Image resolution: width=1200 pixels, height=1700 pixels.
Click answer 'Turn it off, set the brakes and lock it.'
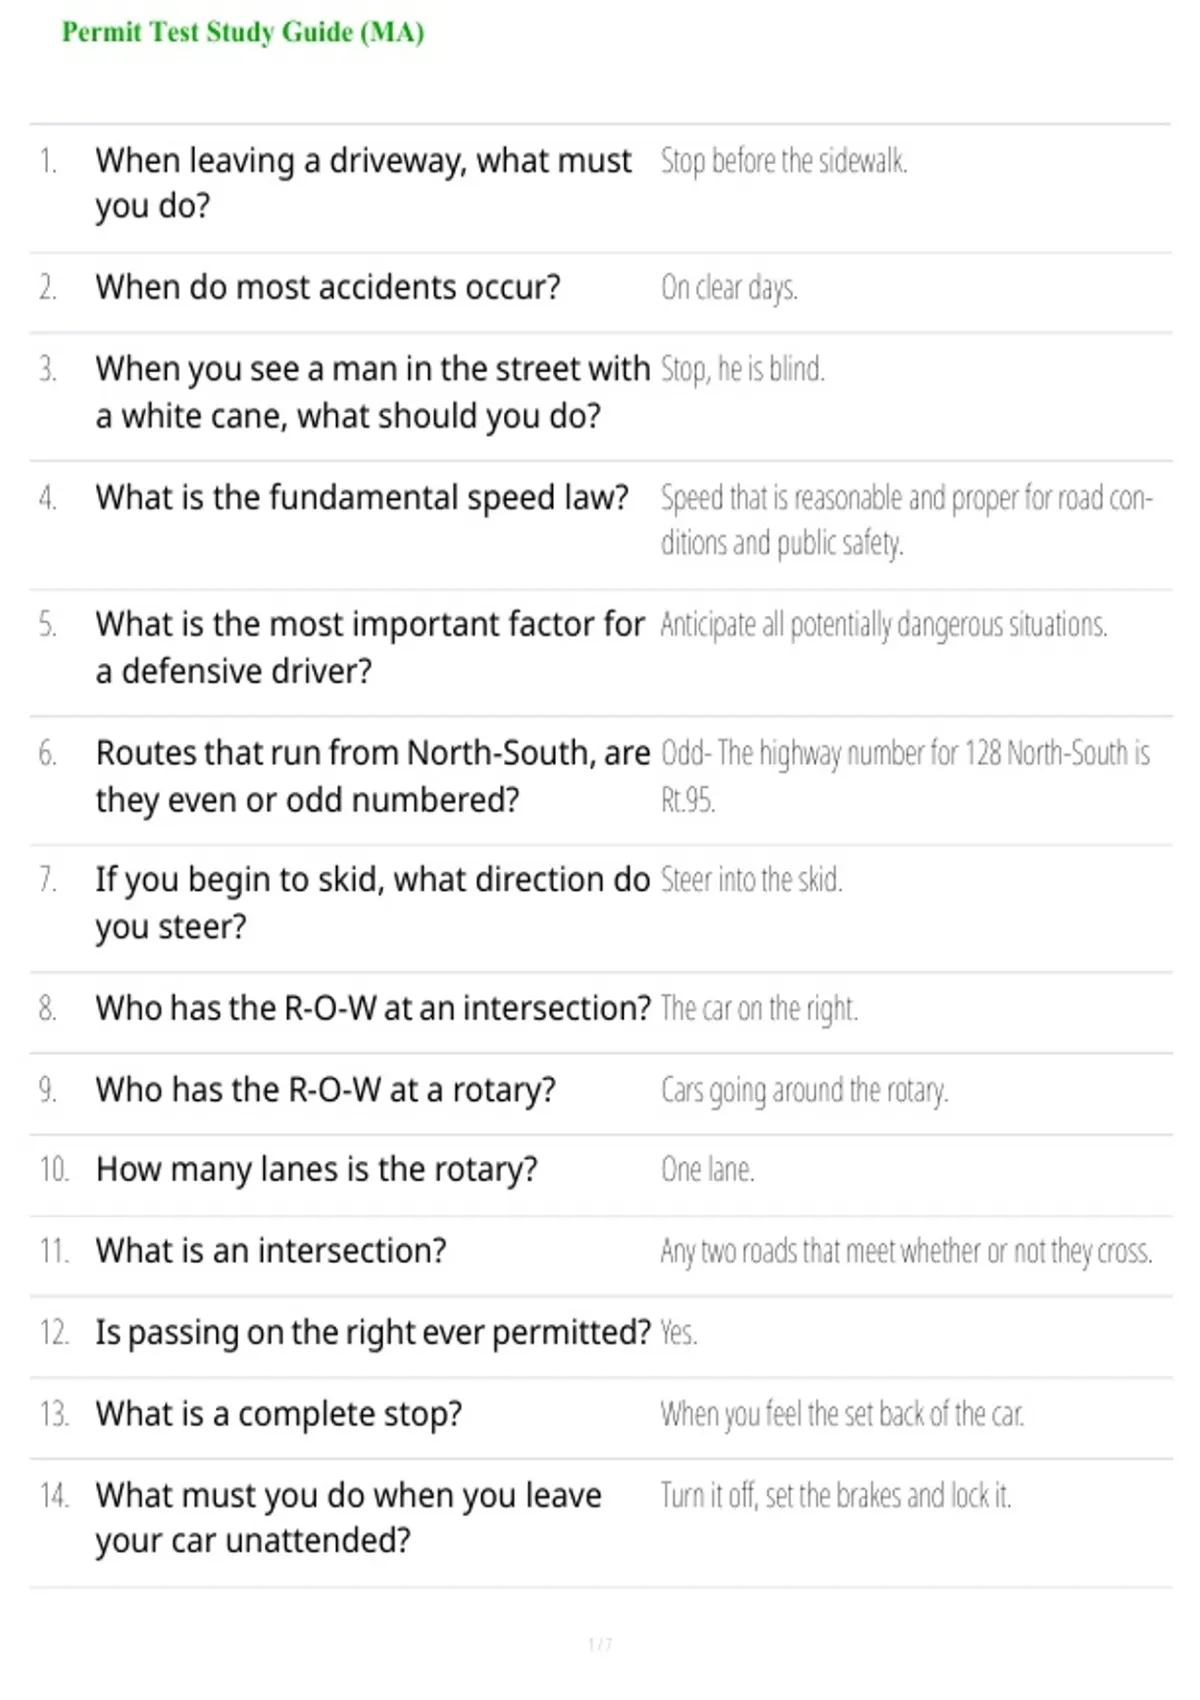click(836, 1496)
